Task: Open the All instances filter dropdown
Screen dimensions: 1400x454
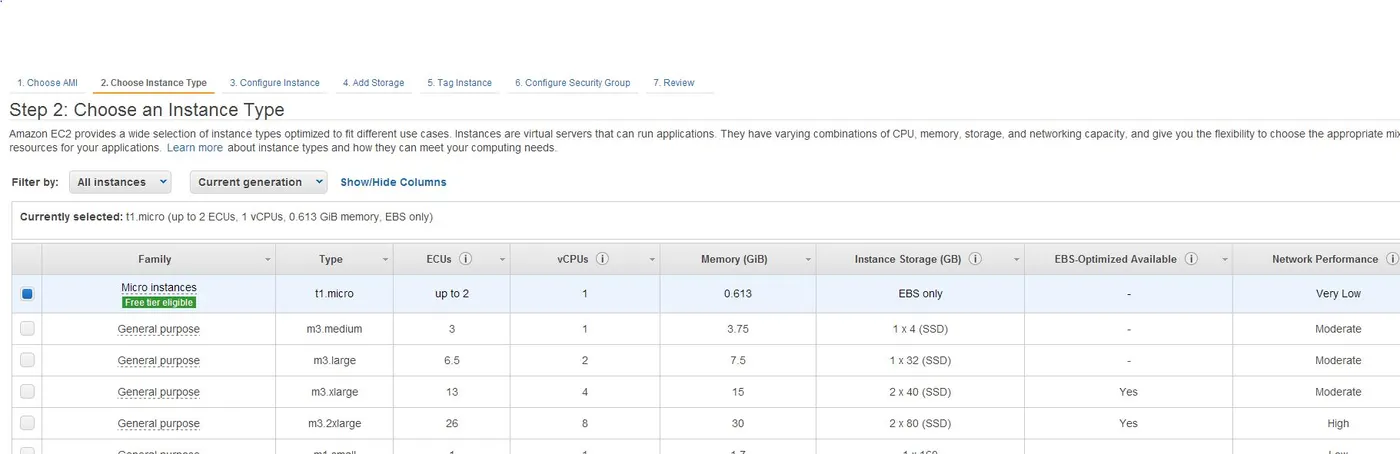Action: (120, 182)
